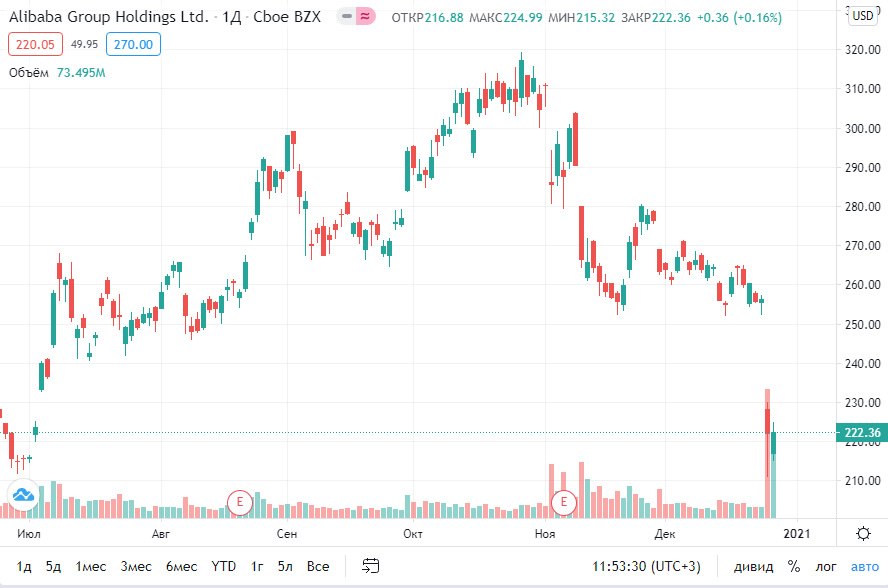Click the earnings E marker in November
The image size is (888, 588).
tap(563, 502)
